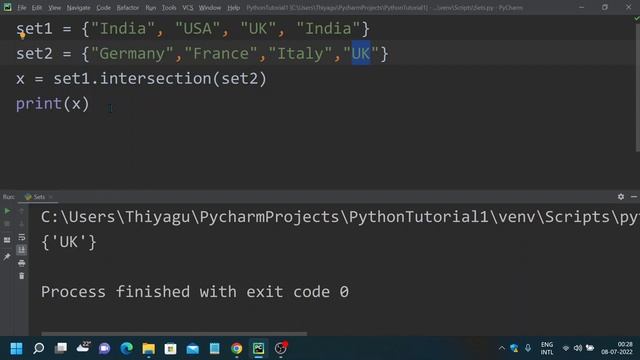This screenshot has height=360, width=640.
Task: Open the File menu
Action: pyautogui.click(x=22, y=8)
